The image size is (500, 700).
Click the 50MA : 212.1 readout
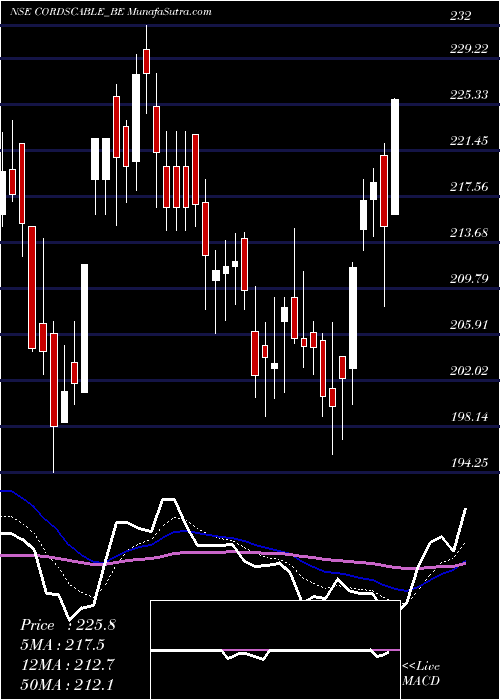click(67, 684)
